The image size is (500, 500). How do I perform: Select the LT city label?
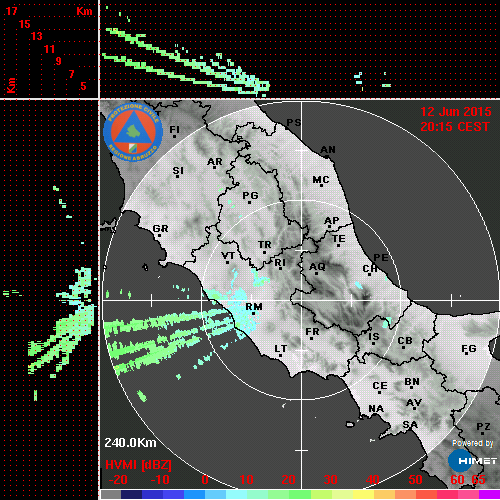[281, 349]
